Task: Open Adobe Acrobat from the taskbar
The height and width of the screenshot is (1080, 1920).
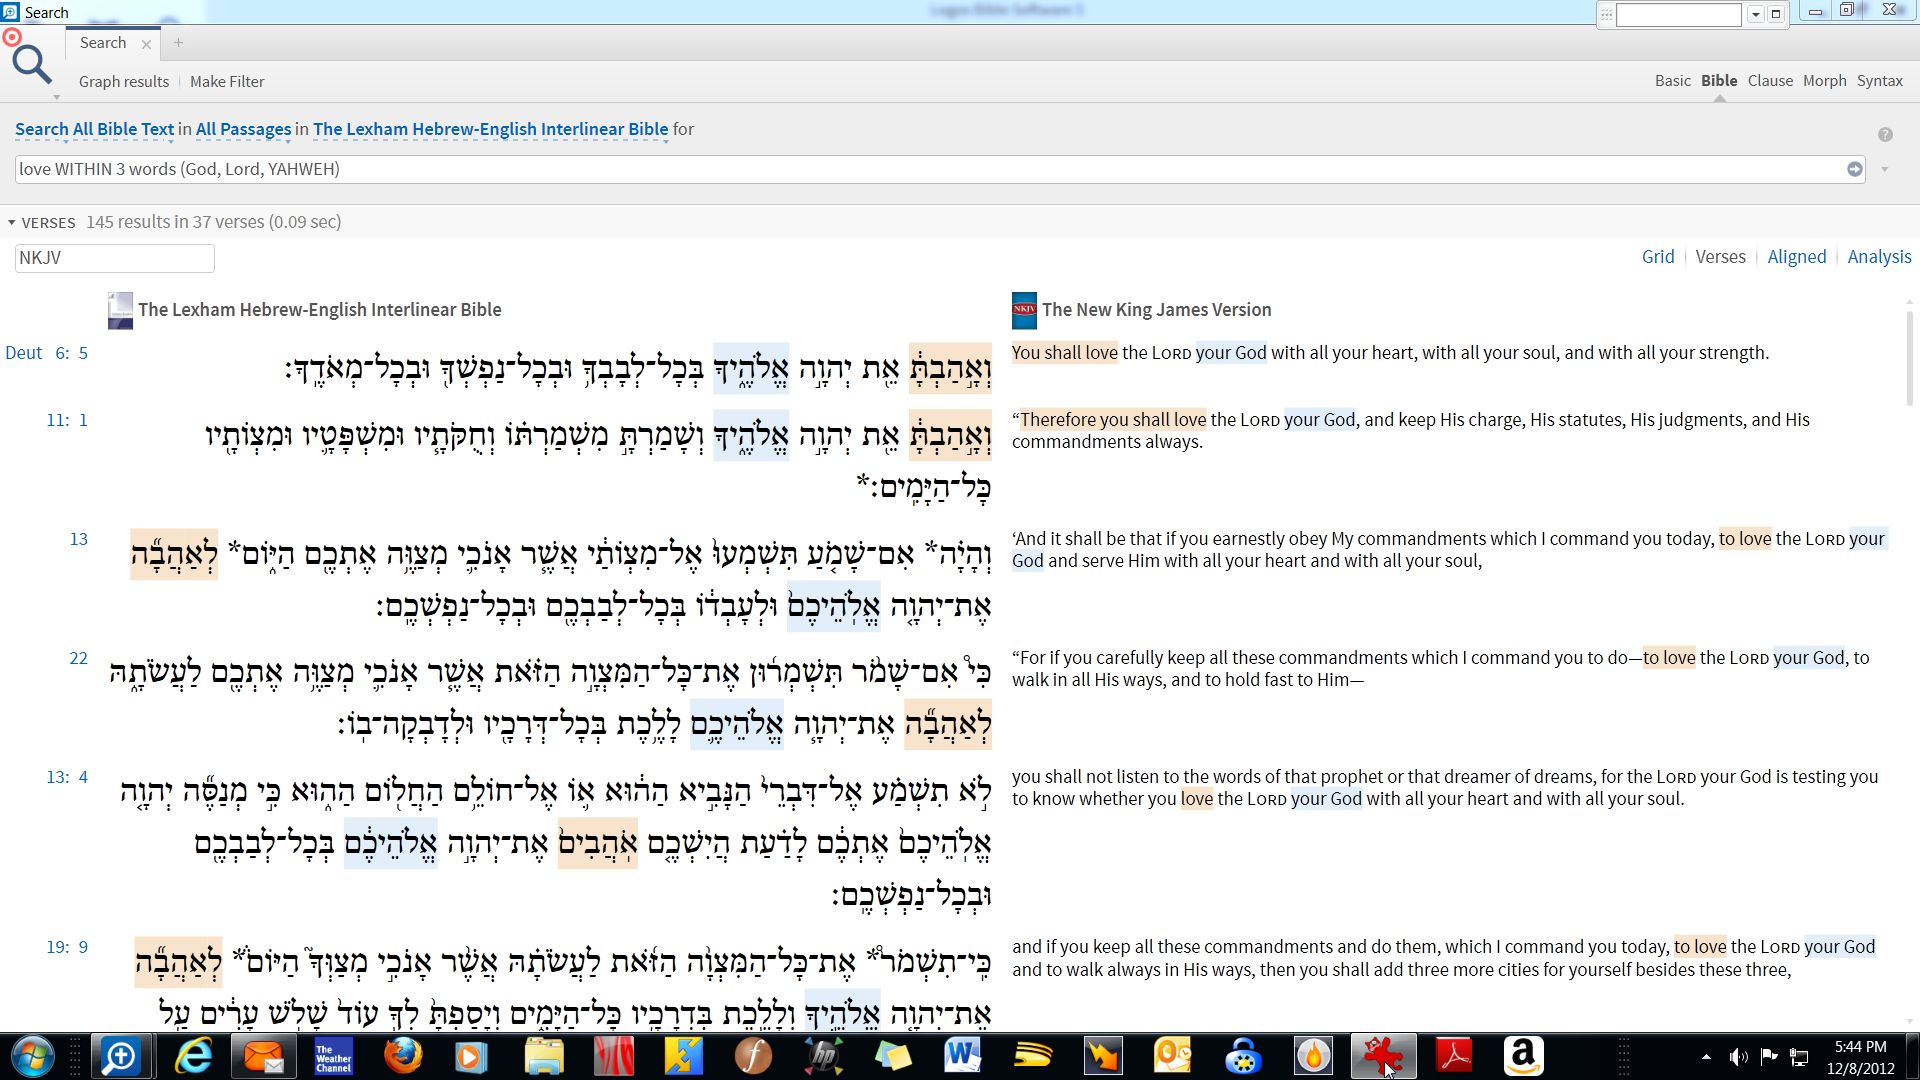Action: (x=1453, y=1057)
